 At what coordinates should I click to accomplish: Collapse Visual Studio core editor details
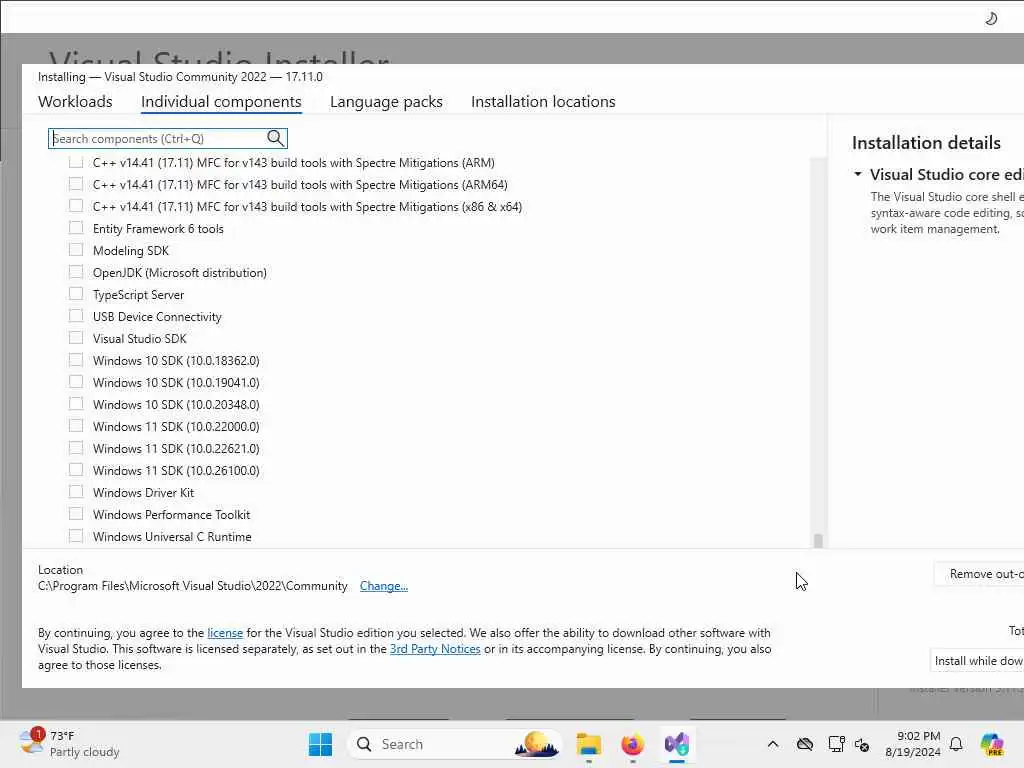click(x=857, y=174)
